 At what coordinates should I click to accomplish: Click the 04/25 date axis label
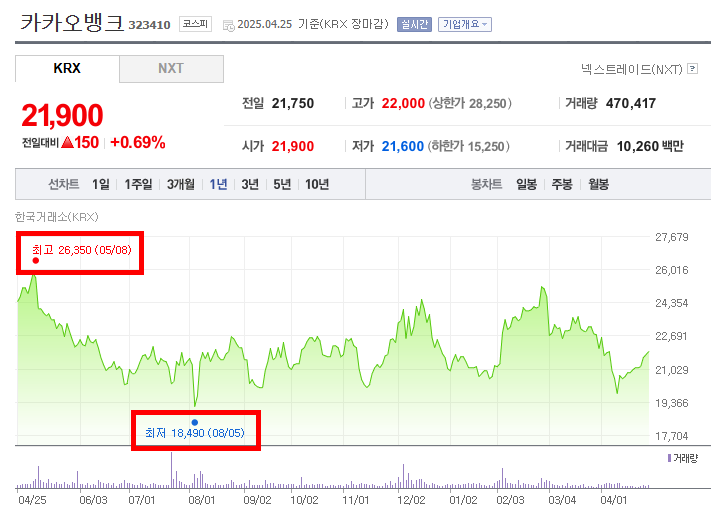[32, 500]
